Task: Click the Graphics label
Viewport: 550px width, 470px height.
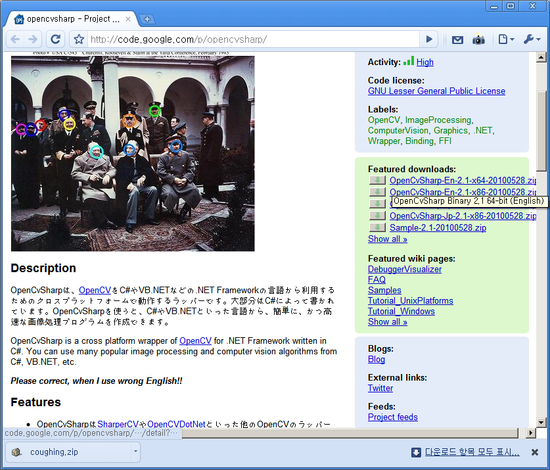Action: point(450,130)
